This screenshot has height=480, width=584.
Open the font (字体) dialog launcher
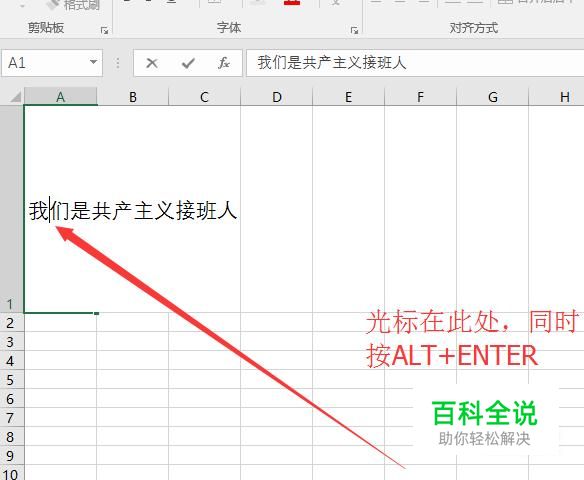pos(354,31)
